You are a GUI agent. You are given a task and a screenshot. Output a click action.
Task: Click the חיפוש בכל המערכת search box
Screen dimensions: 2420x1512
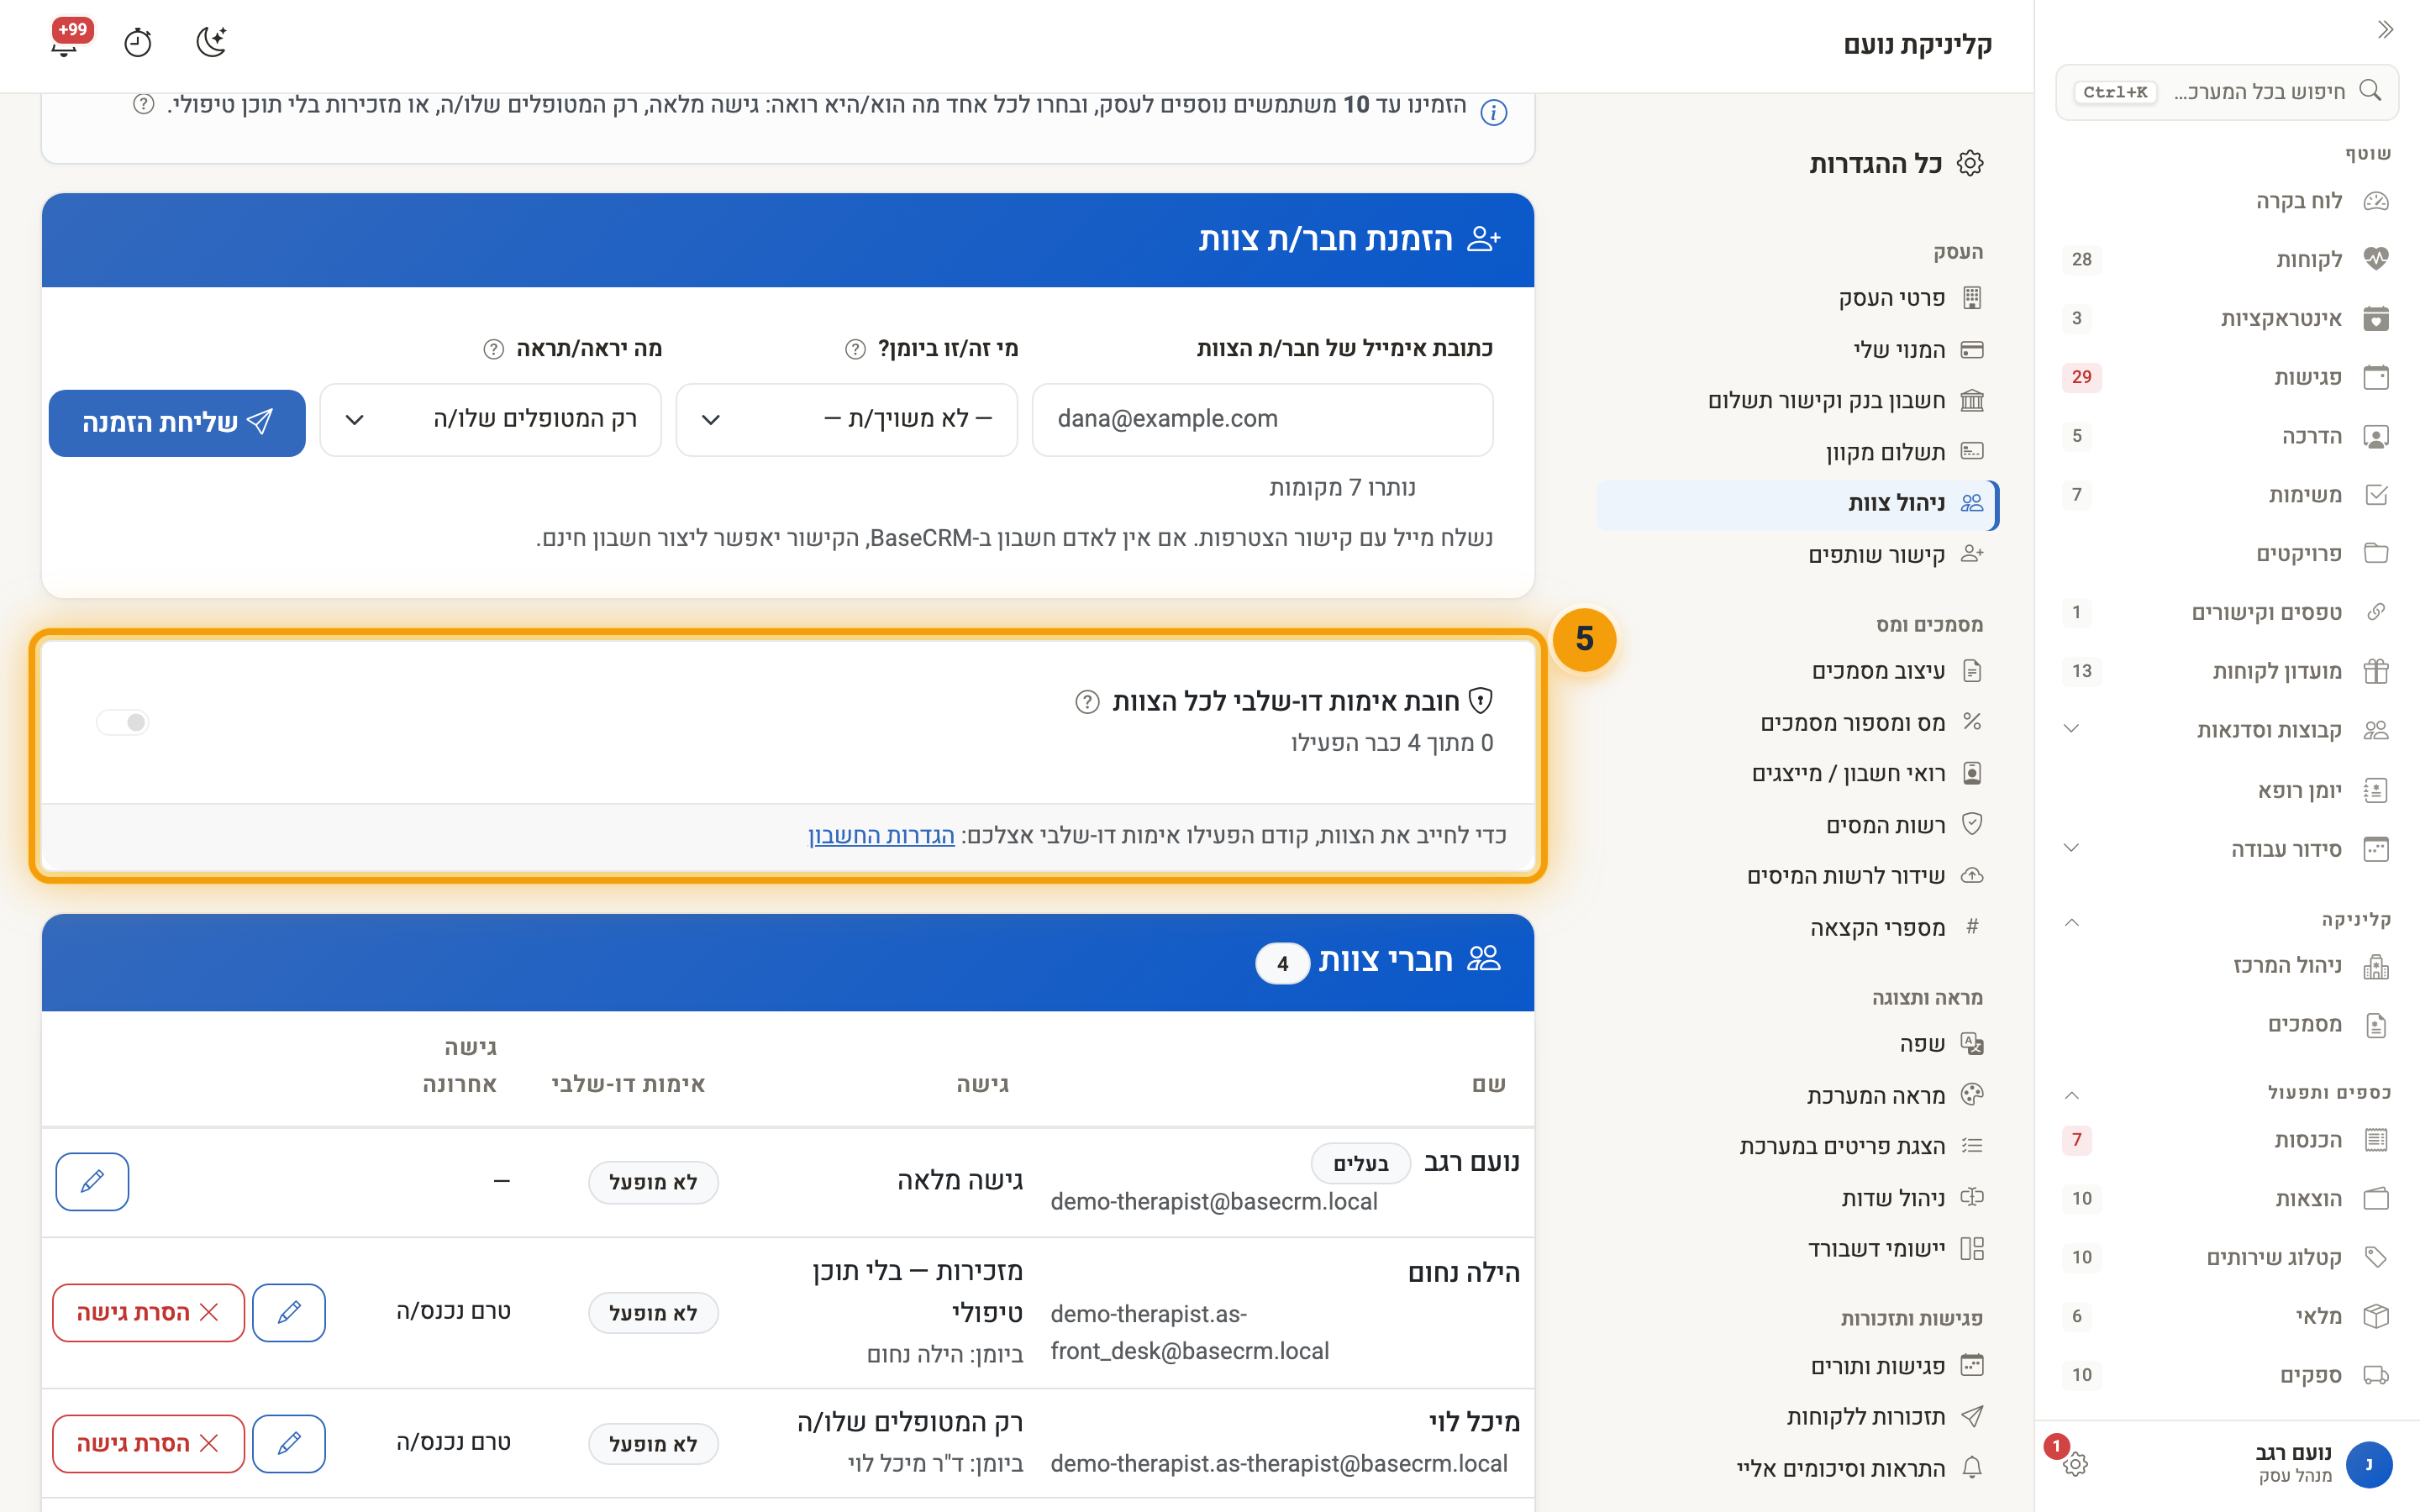pos(2226,92)
